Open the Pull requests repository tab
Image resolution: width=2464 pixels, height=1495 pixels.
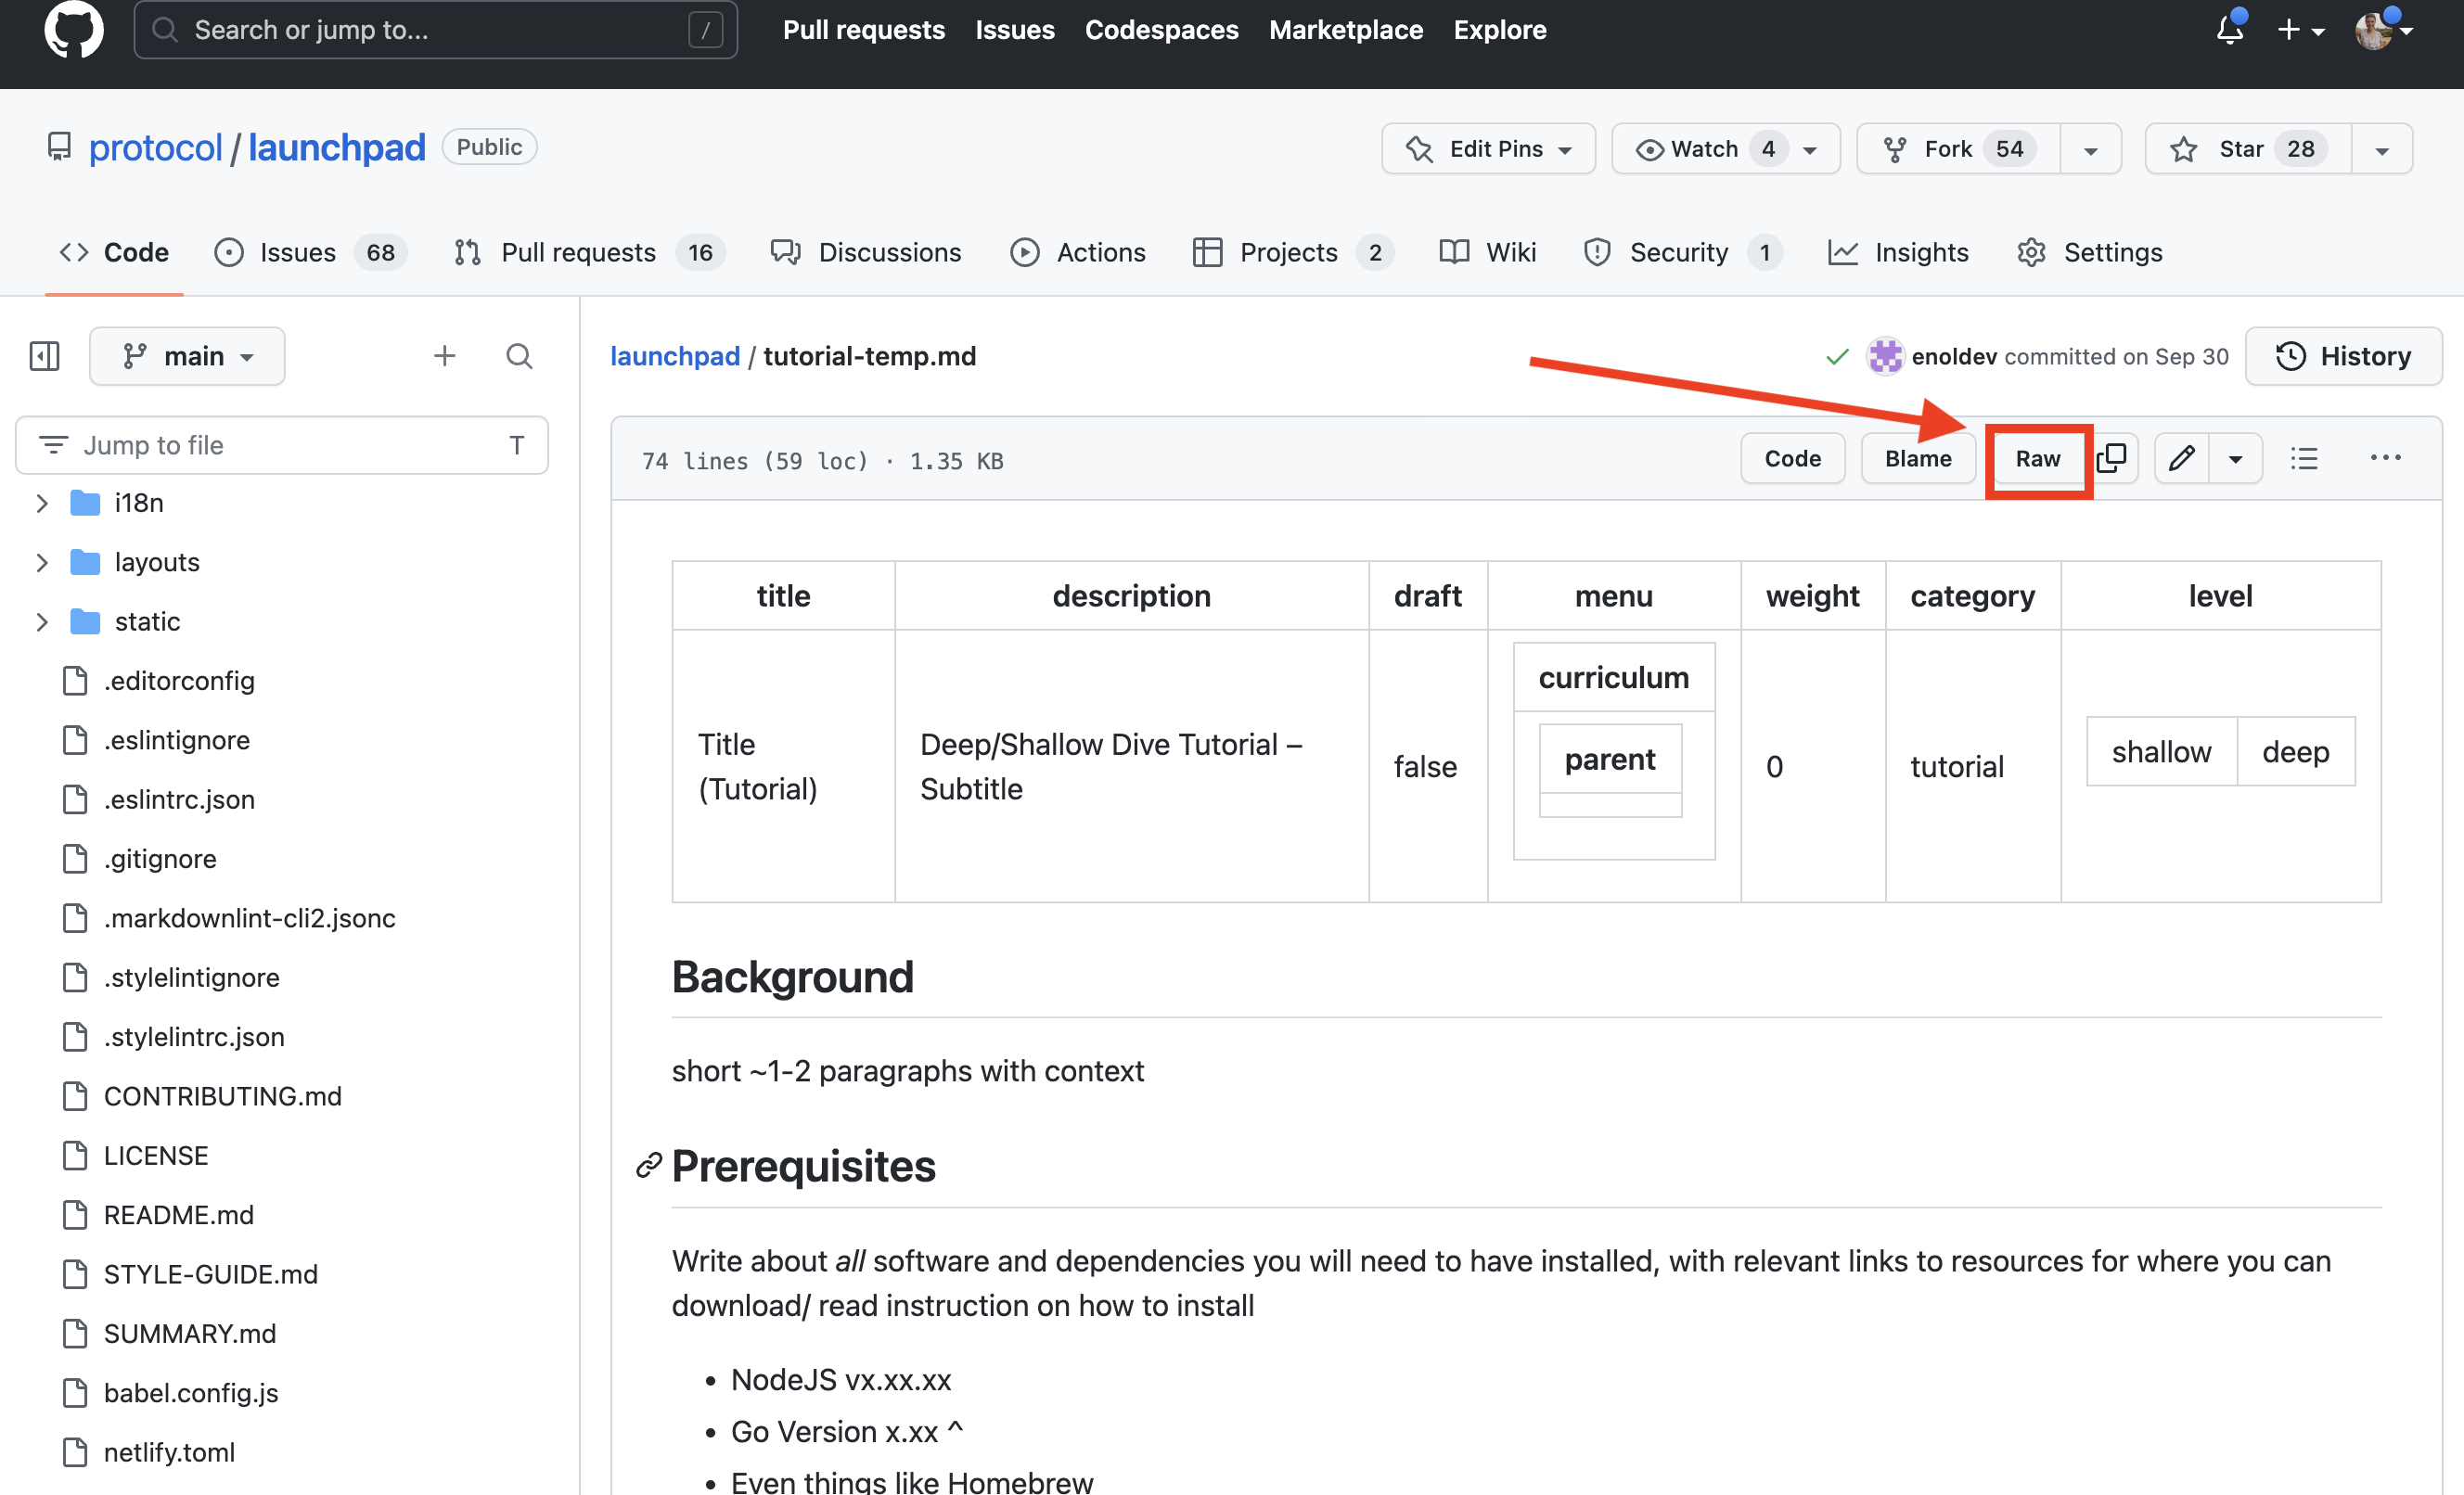[589, 252]
